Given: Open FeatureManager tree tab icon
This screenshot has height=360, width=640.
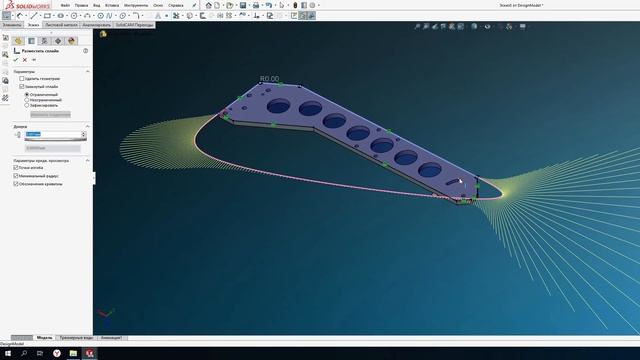Looking at the screenshot, I should tap(18, 41).
